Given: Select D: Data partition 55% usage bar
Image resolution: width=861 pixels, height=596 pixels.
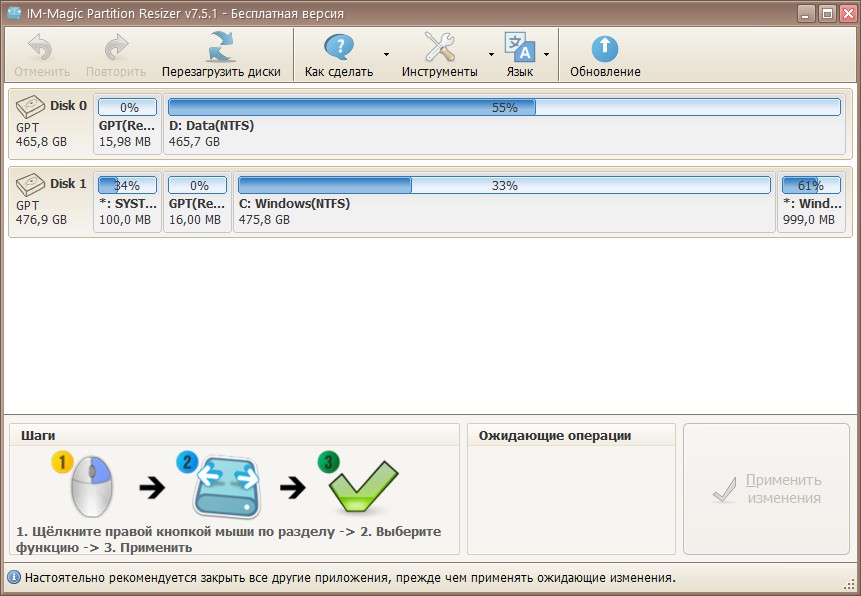Looking at the screenshot, I should click(504, 107).
